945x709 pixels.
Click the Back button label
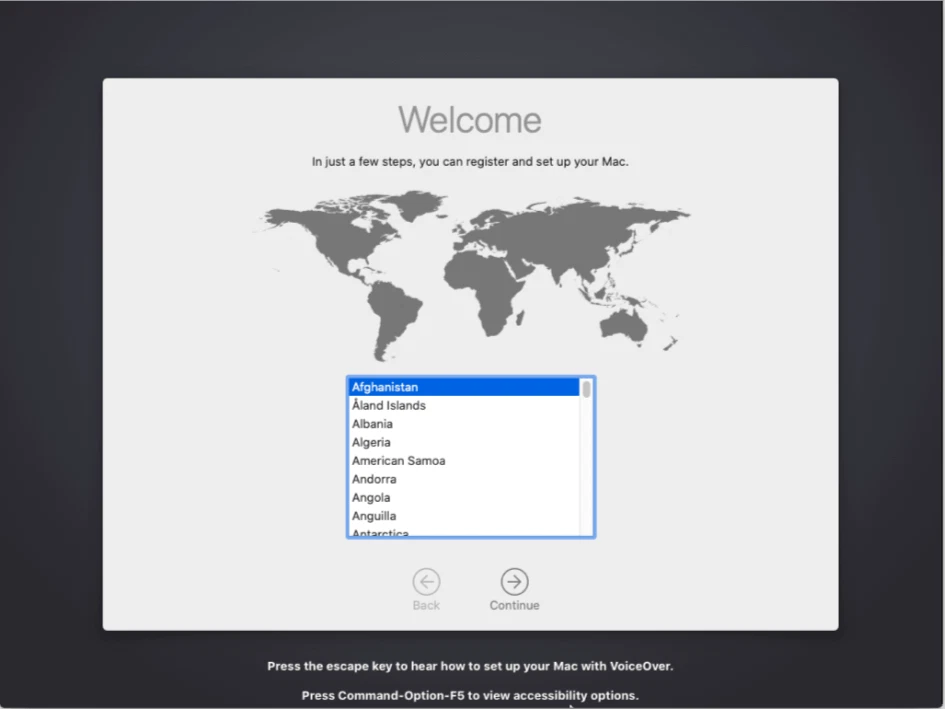(427, 605)
